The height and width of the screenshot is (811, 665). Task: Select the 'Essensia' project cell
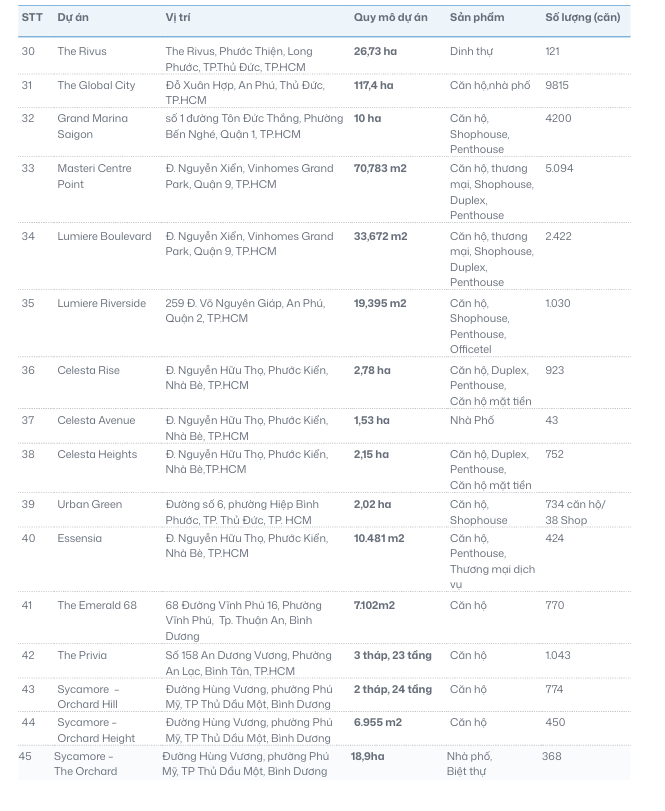click(x=80, y=538)
